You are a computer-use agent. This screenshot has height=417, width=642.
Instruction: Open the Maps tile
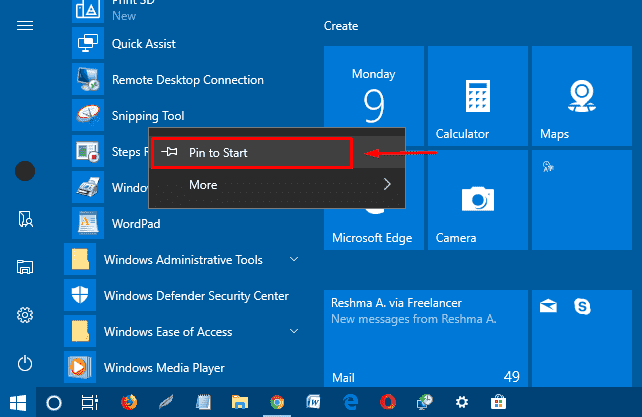(x=582, y=96)
